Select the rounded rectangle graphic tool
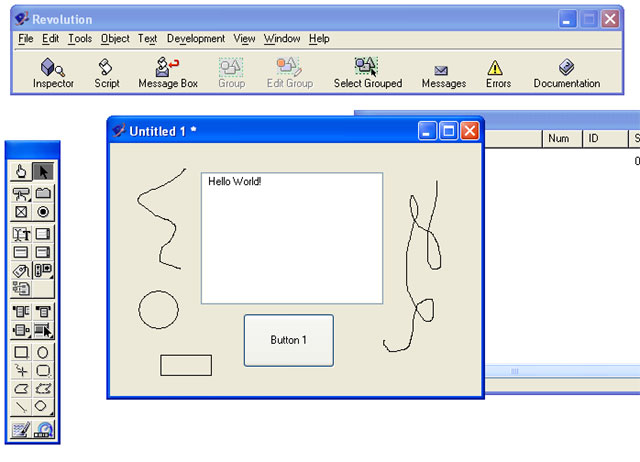The image size is (640, 462). tap(43, 370)
